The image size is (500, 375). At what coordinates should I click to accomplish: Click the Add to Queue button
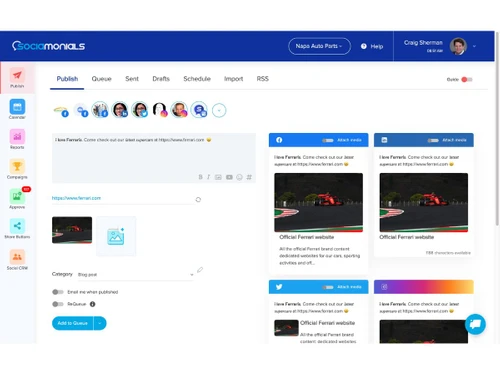tap(73, 323)
